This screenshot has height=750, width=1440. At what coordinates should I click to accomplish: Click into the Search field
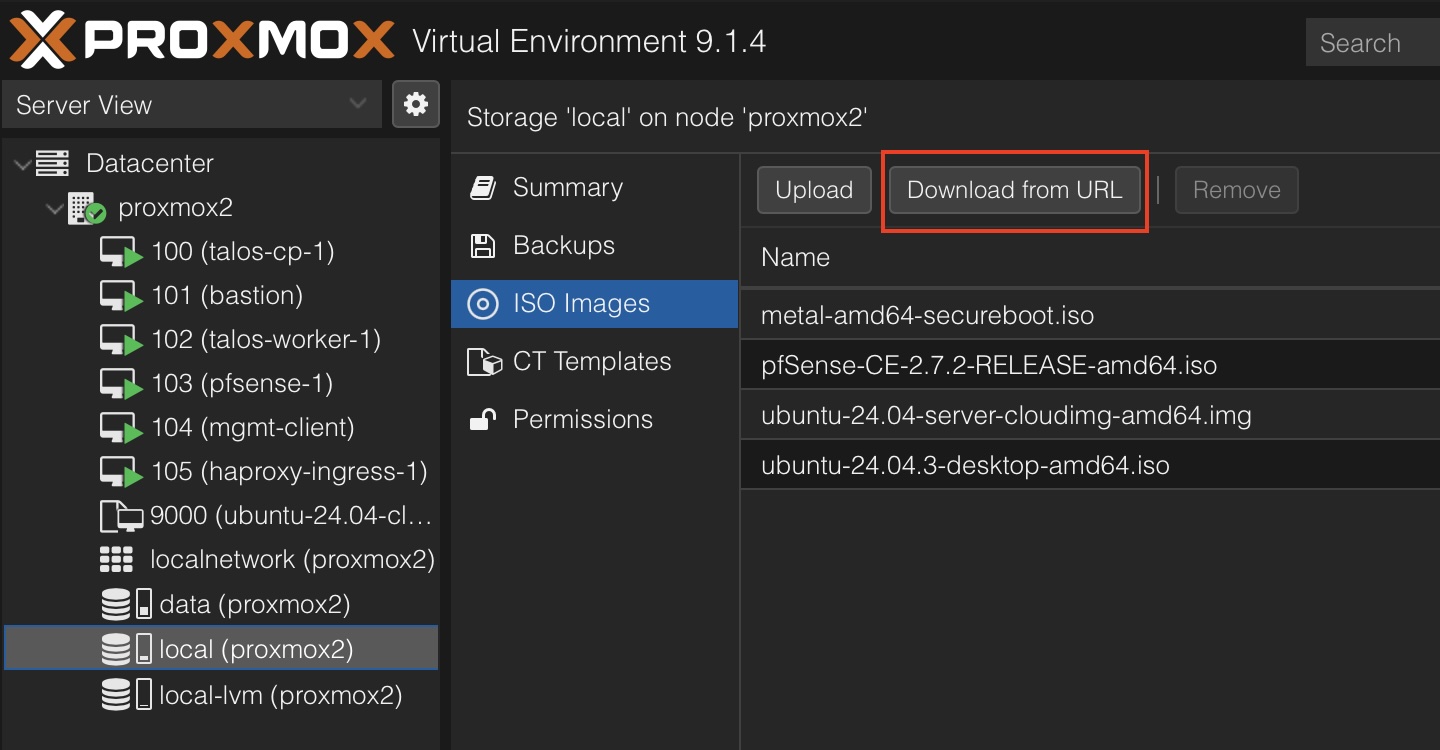click(x=1372, y=43)
